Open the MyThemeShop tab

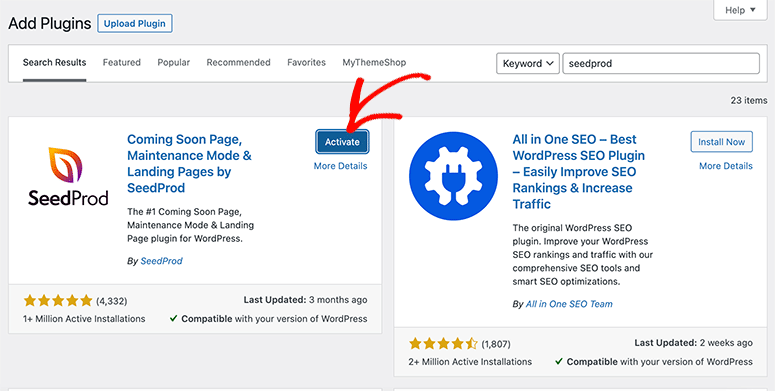coord(374,63)
